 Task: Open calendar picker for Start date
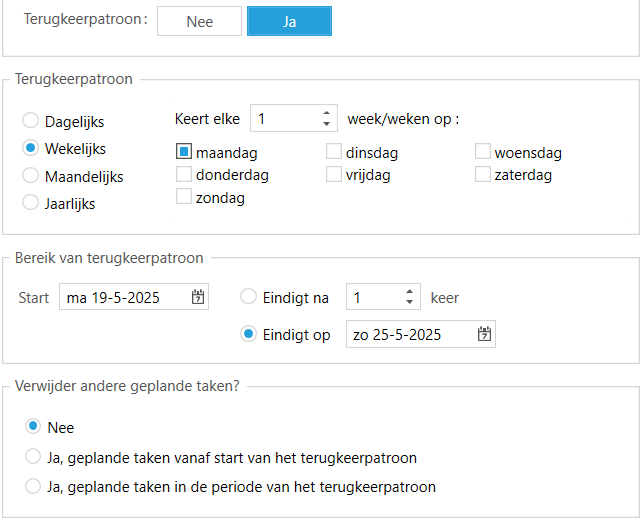coord(198,297)
